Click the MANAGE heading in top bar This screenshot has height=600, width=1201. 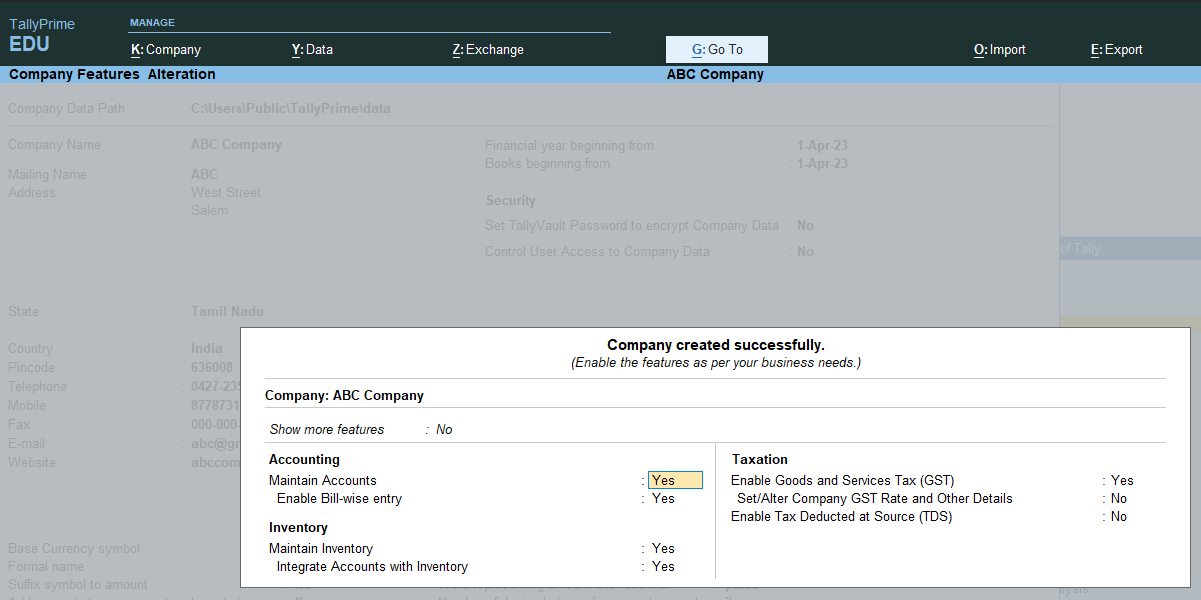pyautogui.click(x=152, y=22)
